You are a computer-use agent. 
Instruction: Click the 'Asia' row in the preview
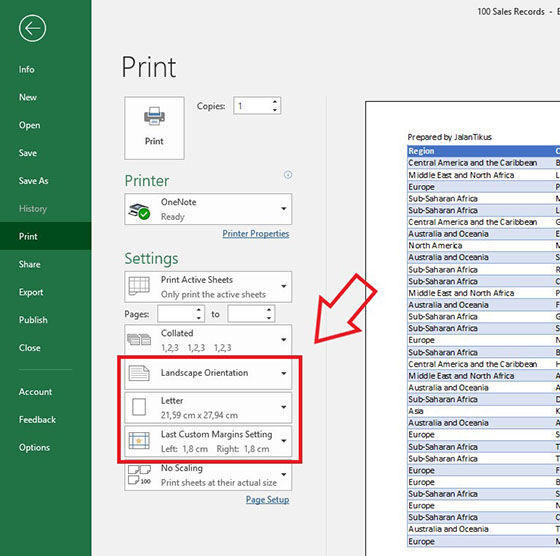(x=416, y=411)
